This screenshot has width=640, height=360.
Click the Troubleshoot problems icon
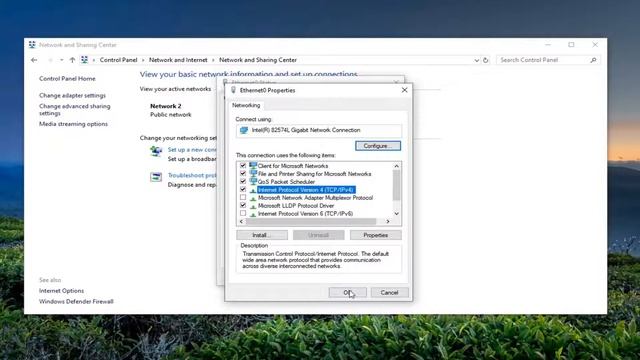click(156, 177)
